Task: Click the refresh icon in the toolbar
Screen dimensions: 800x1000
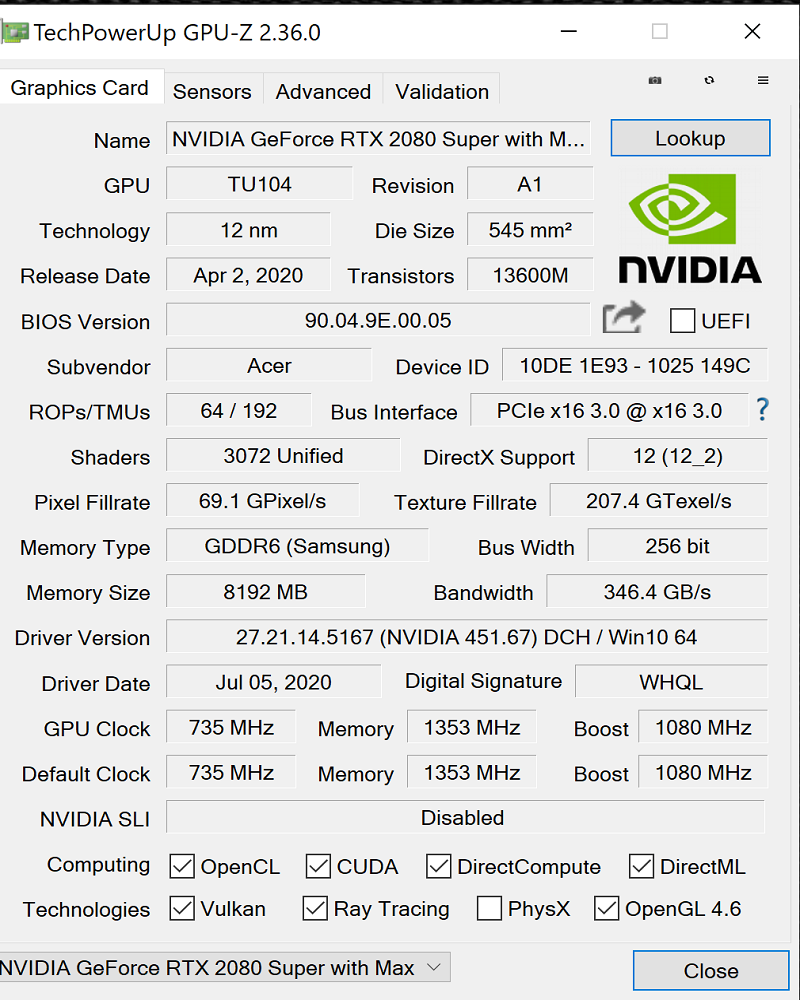Action: point(709,80)
